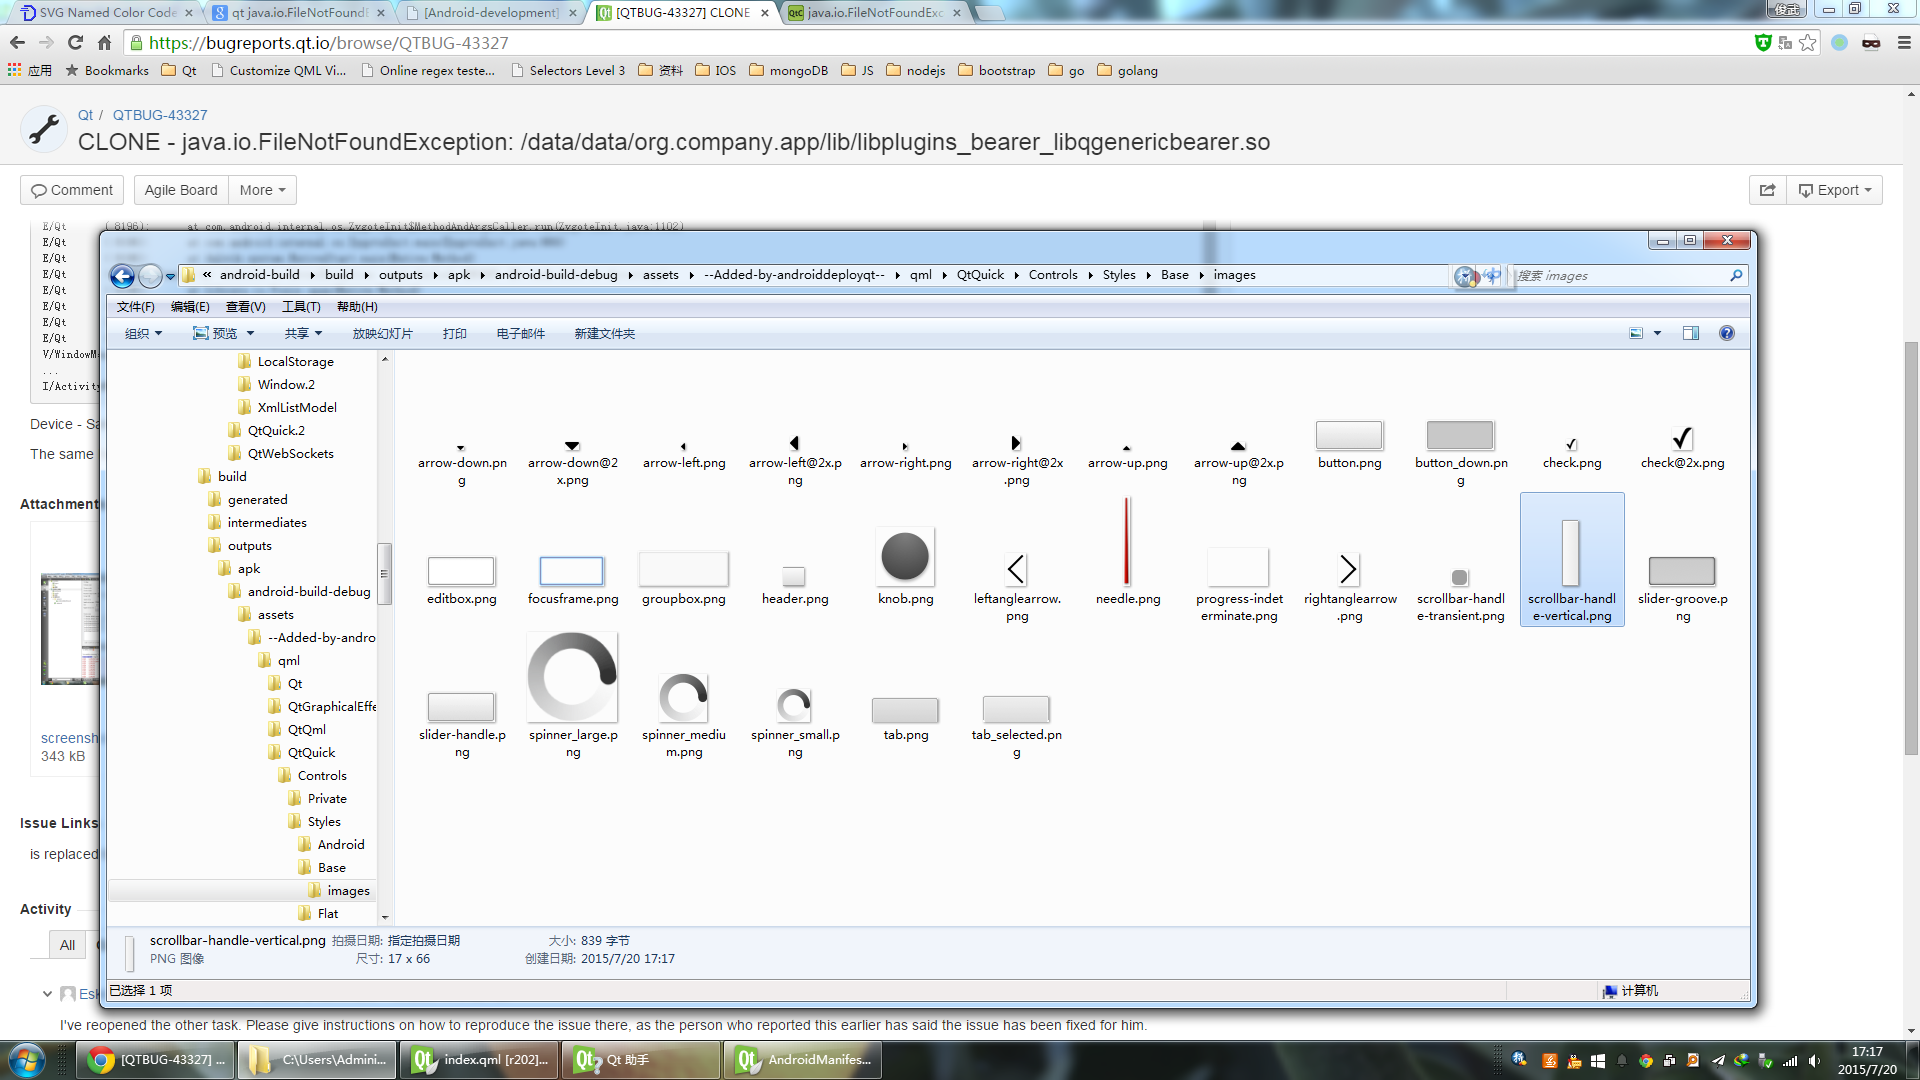Expand breadcrumb arrow after Styles

(1148, 275)
